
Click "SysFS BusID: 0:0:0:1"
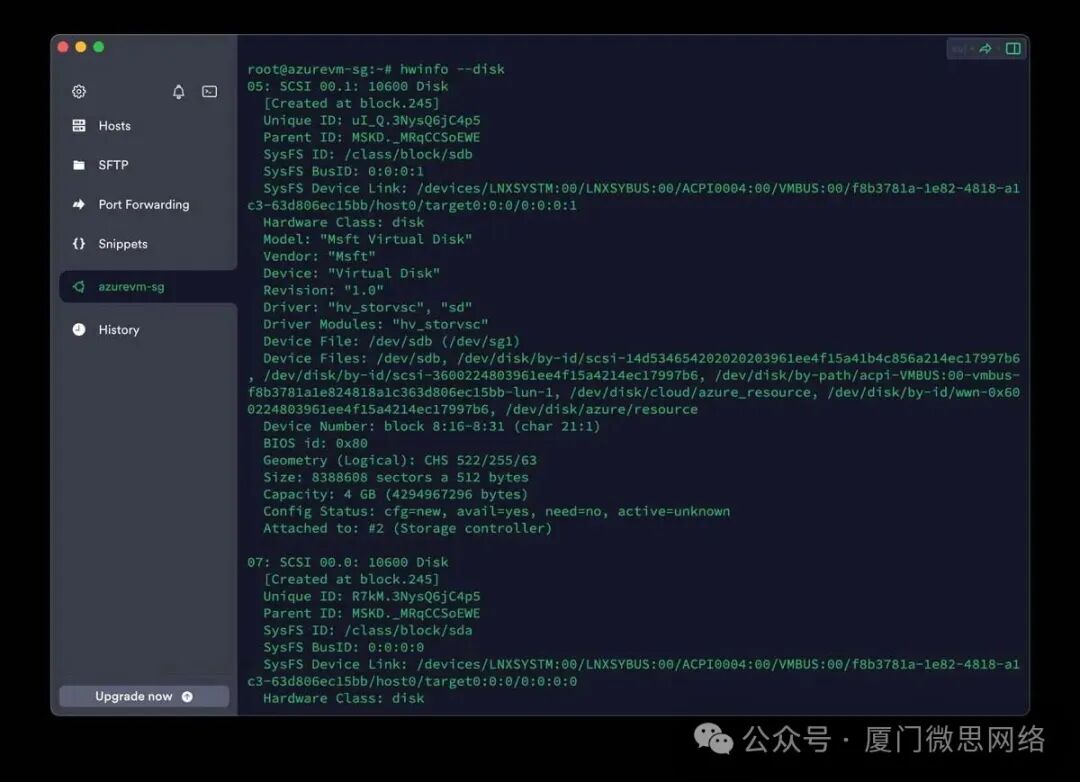coord(344,172)
